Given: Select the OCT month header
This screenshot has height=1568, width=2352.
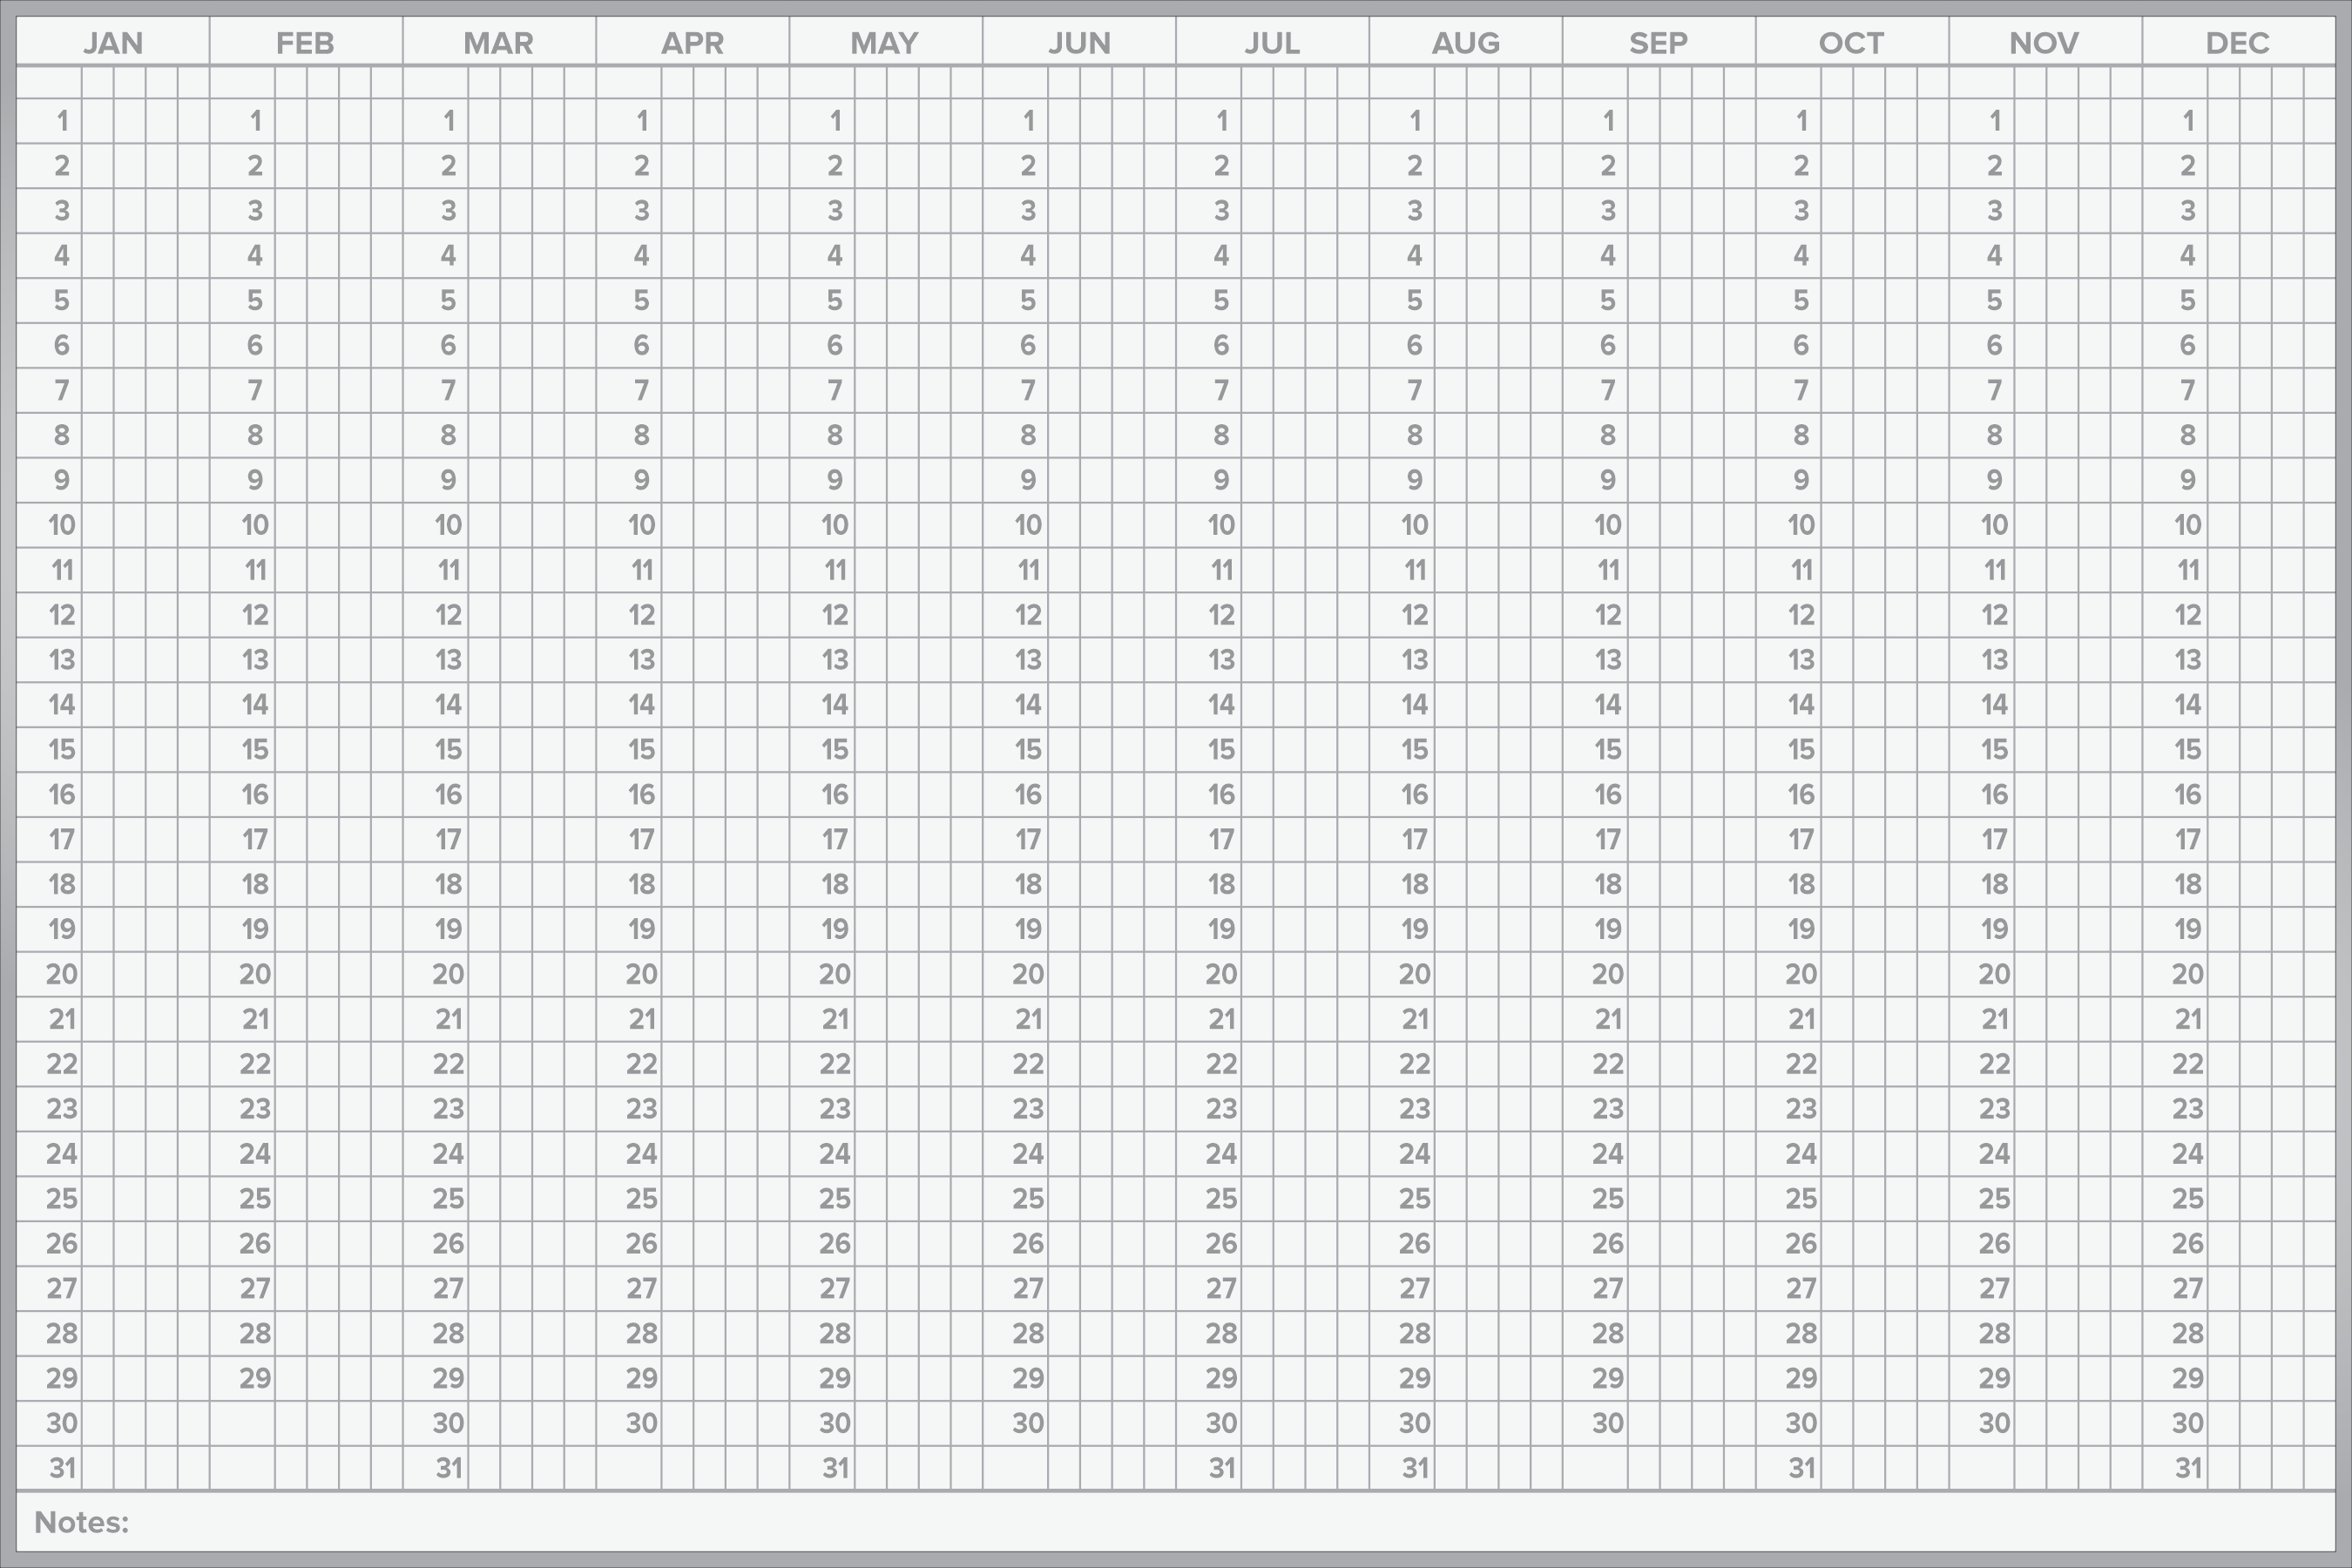Looking at the screenshot, I should tap(1851, 43).
